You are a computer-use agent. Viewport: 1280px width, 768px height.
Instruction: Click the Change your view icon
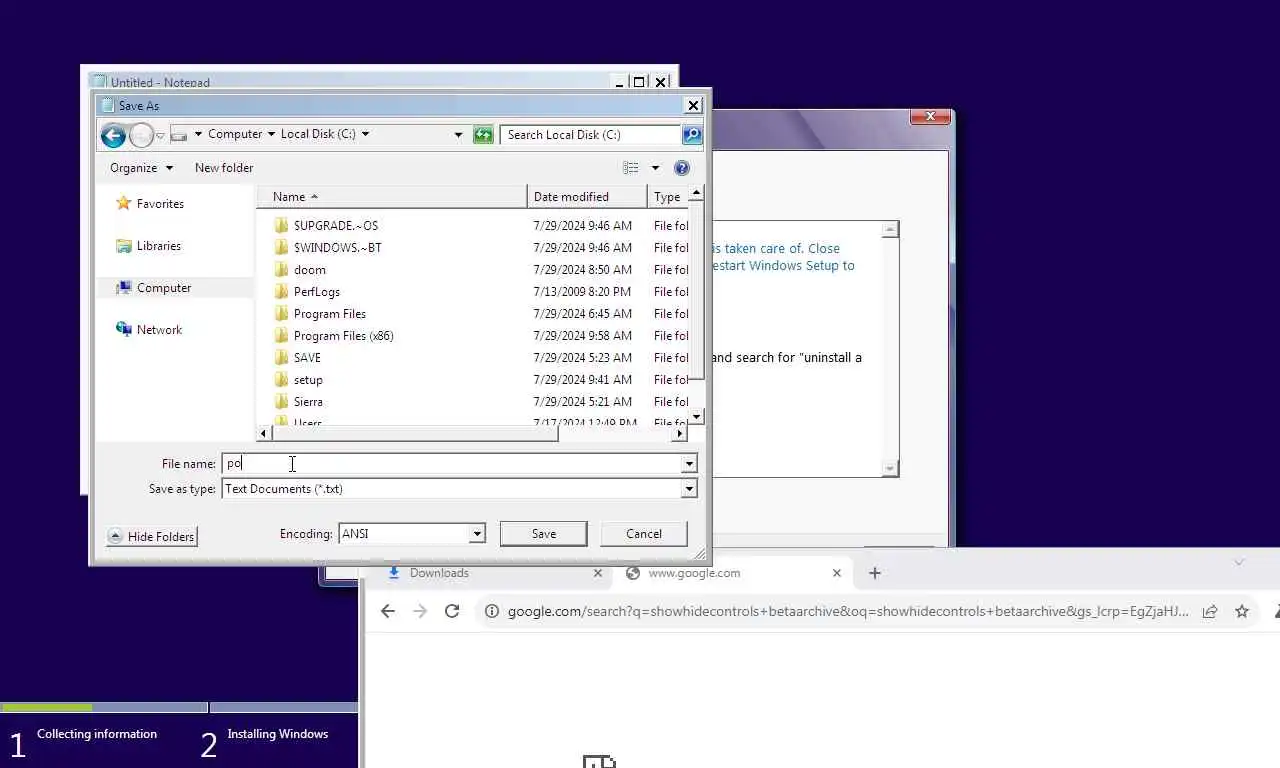[x=631, y=168]
